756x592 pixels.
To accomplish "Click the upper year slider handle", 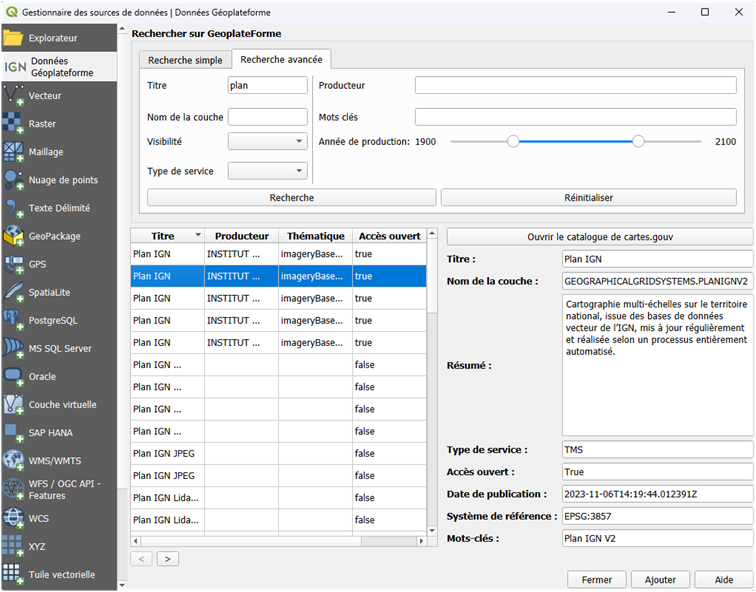I will pos(638,141).
